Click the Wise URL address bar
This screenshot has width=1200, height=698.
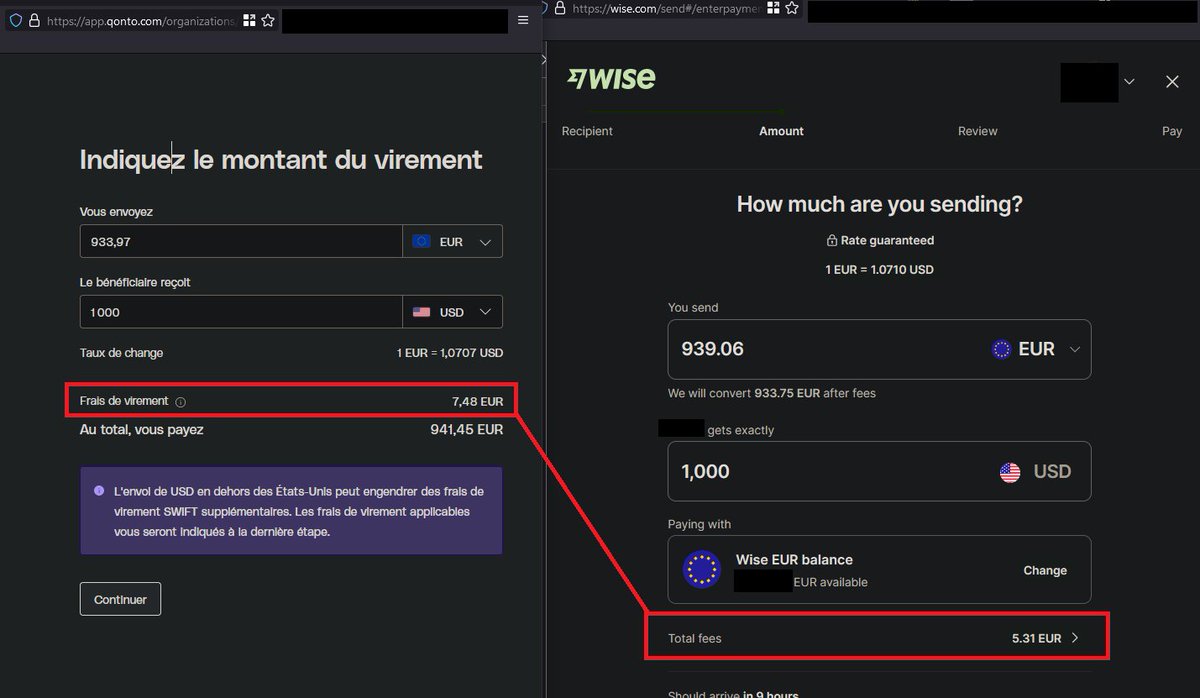coord(665,8)
